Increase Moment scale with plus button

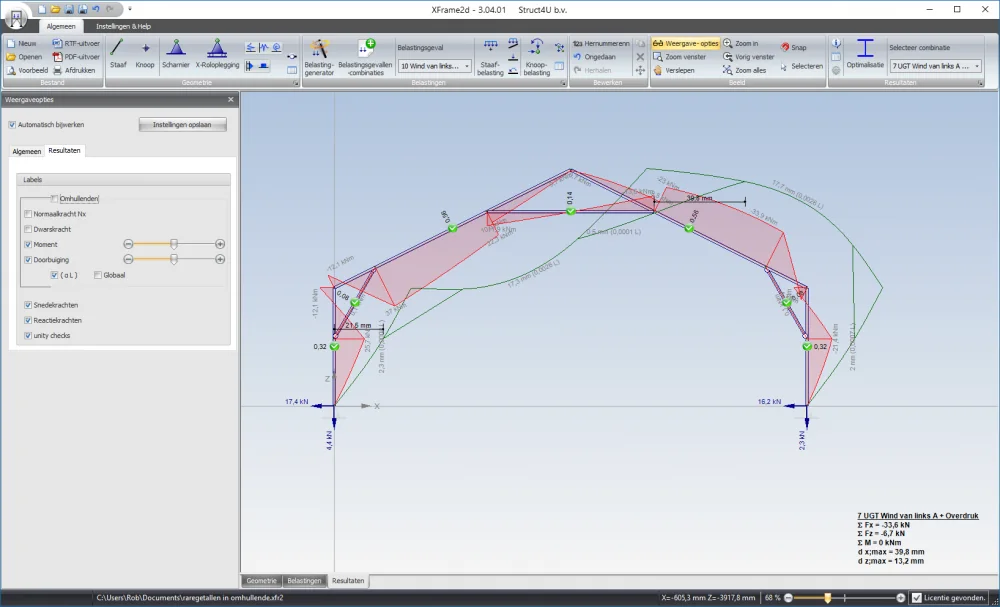[220, 244]
